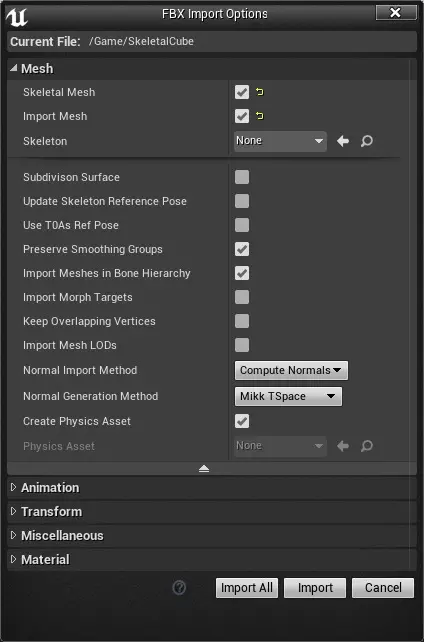Expand the Material section

click(14, 559)
